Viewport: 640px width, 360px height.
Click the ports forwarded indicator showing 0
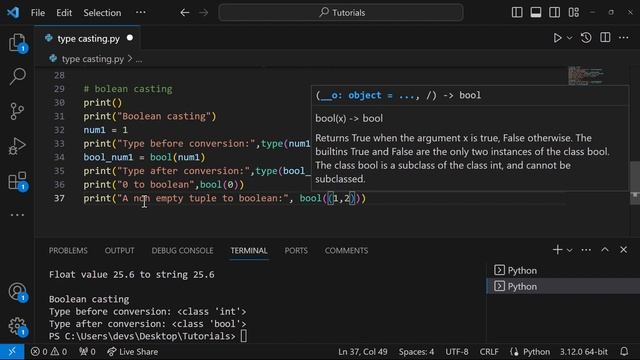[87, 351]
